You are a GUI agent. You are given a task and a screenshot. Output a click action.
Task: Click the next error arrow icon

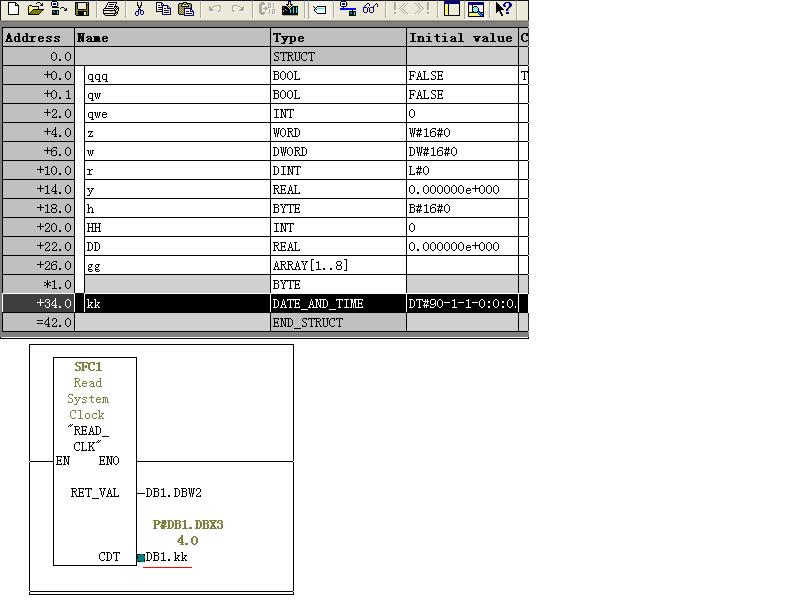pyautogui.click(x=422, y=9)
